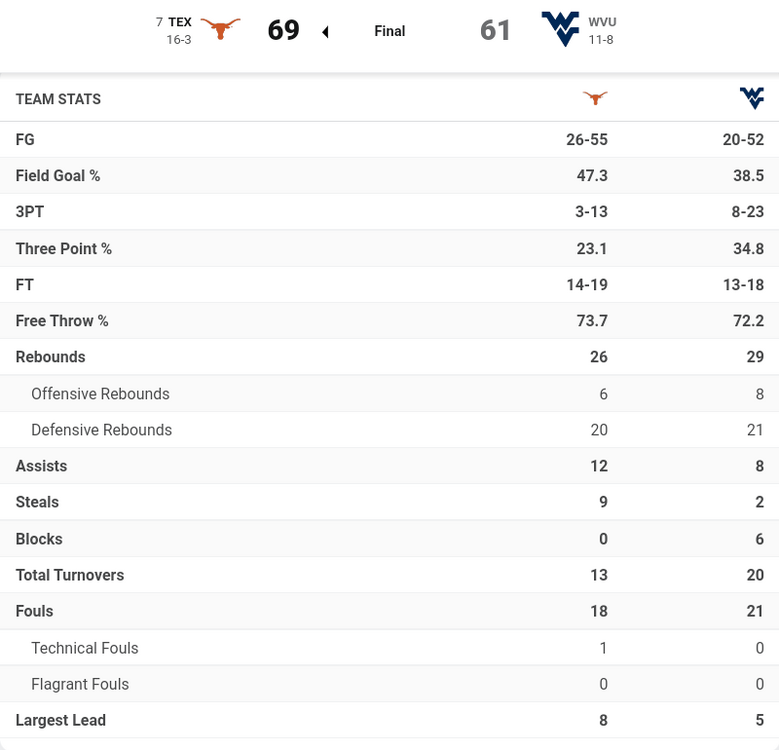Select the Technical Fouls sub-row
The width and height of the screenshot is (779, 750).
pyautogui.click(x=85, y=648)
